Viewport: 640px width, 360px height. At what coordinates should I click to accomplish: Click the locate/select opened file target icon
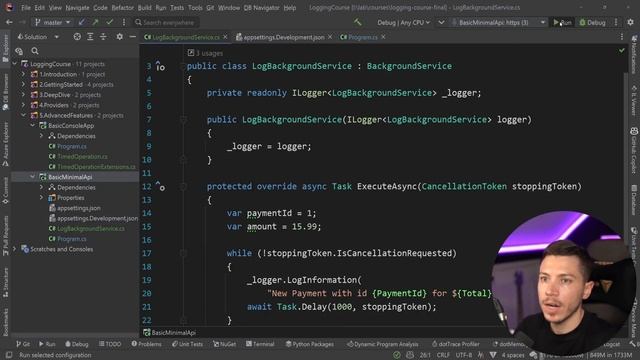click(77, 37)
